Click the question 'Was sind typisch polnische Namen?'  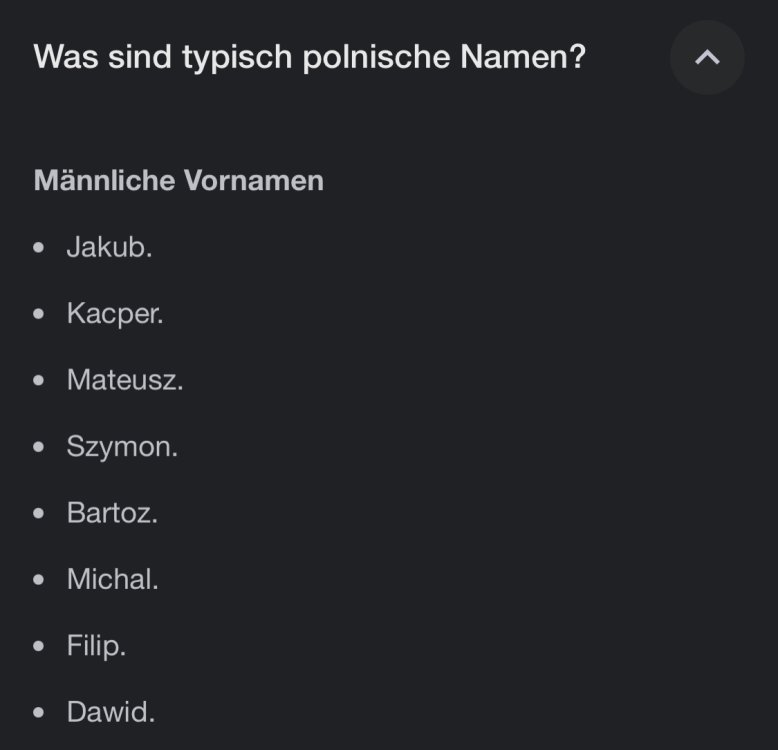pos(309,57)
